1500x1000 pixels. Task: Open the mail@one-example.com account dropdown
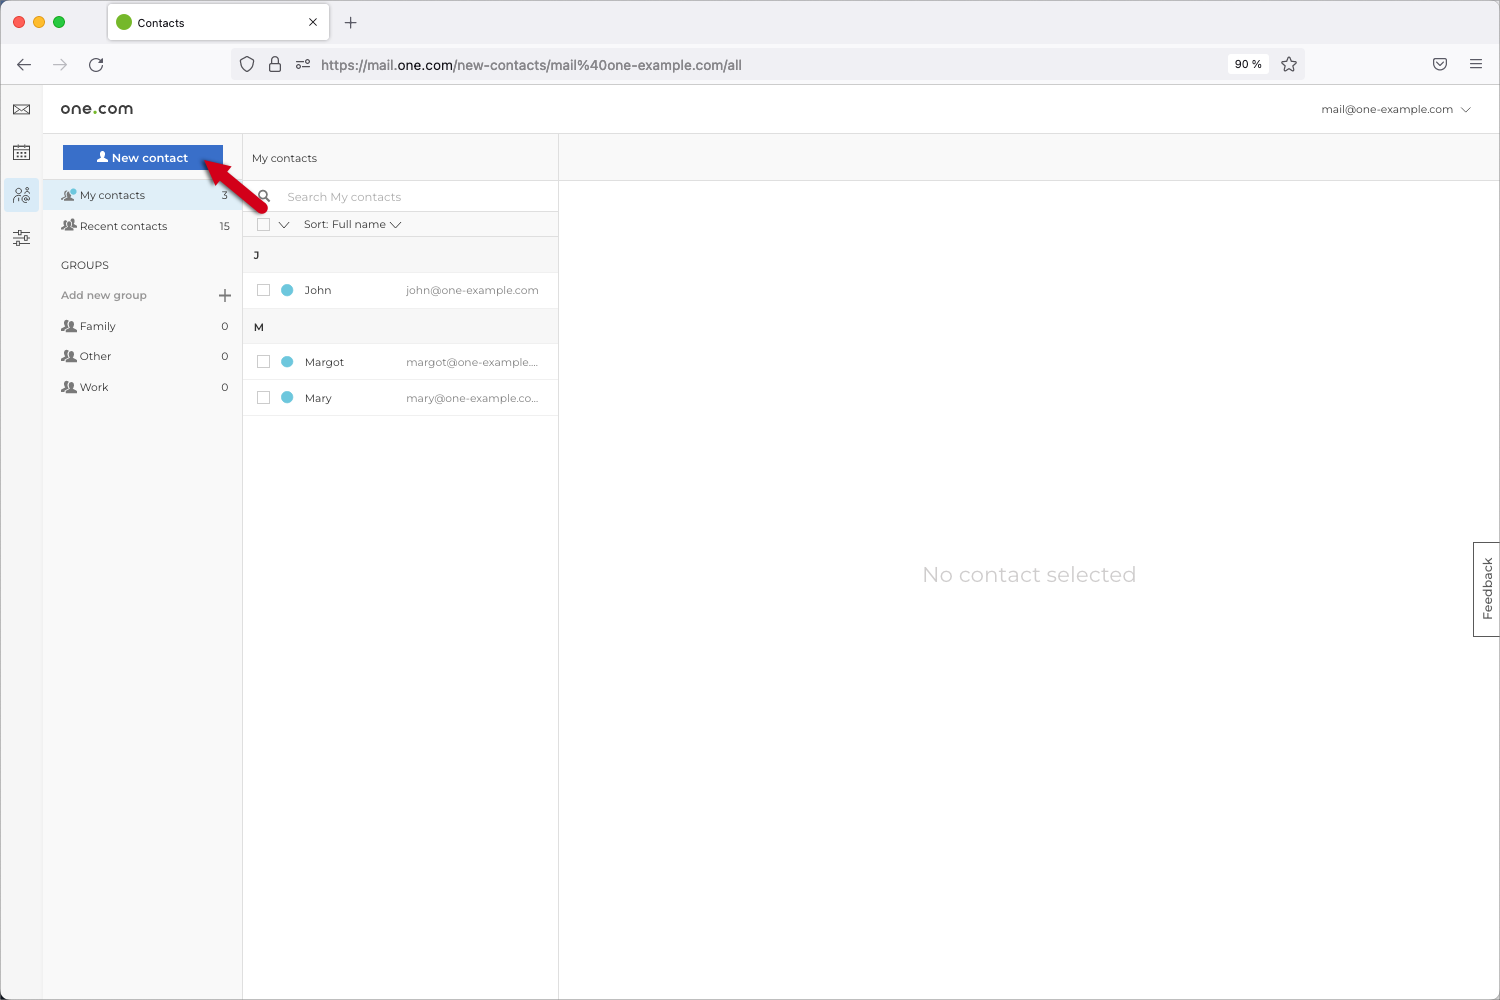(1395, 110)
